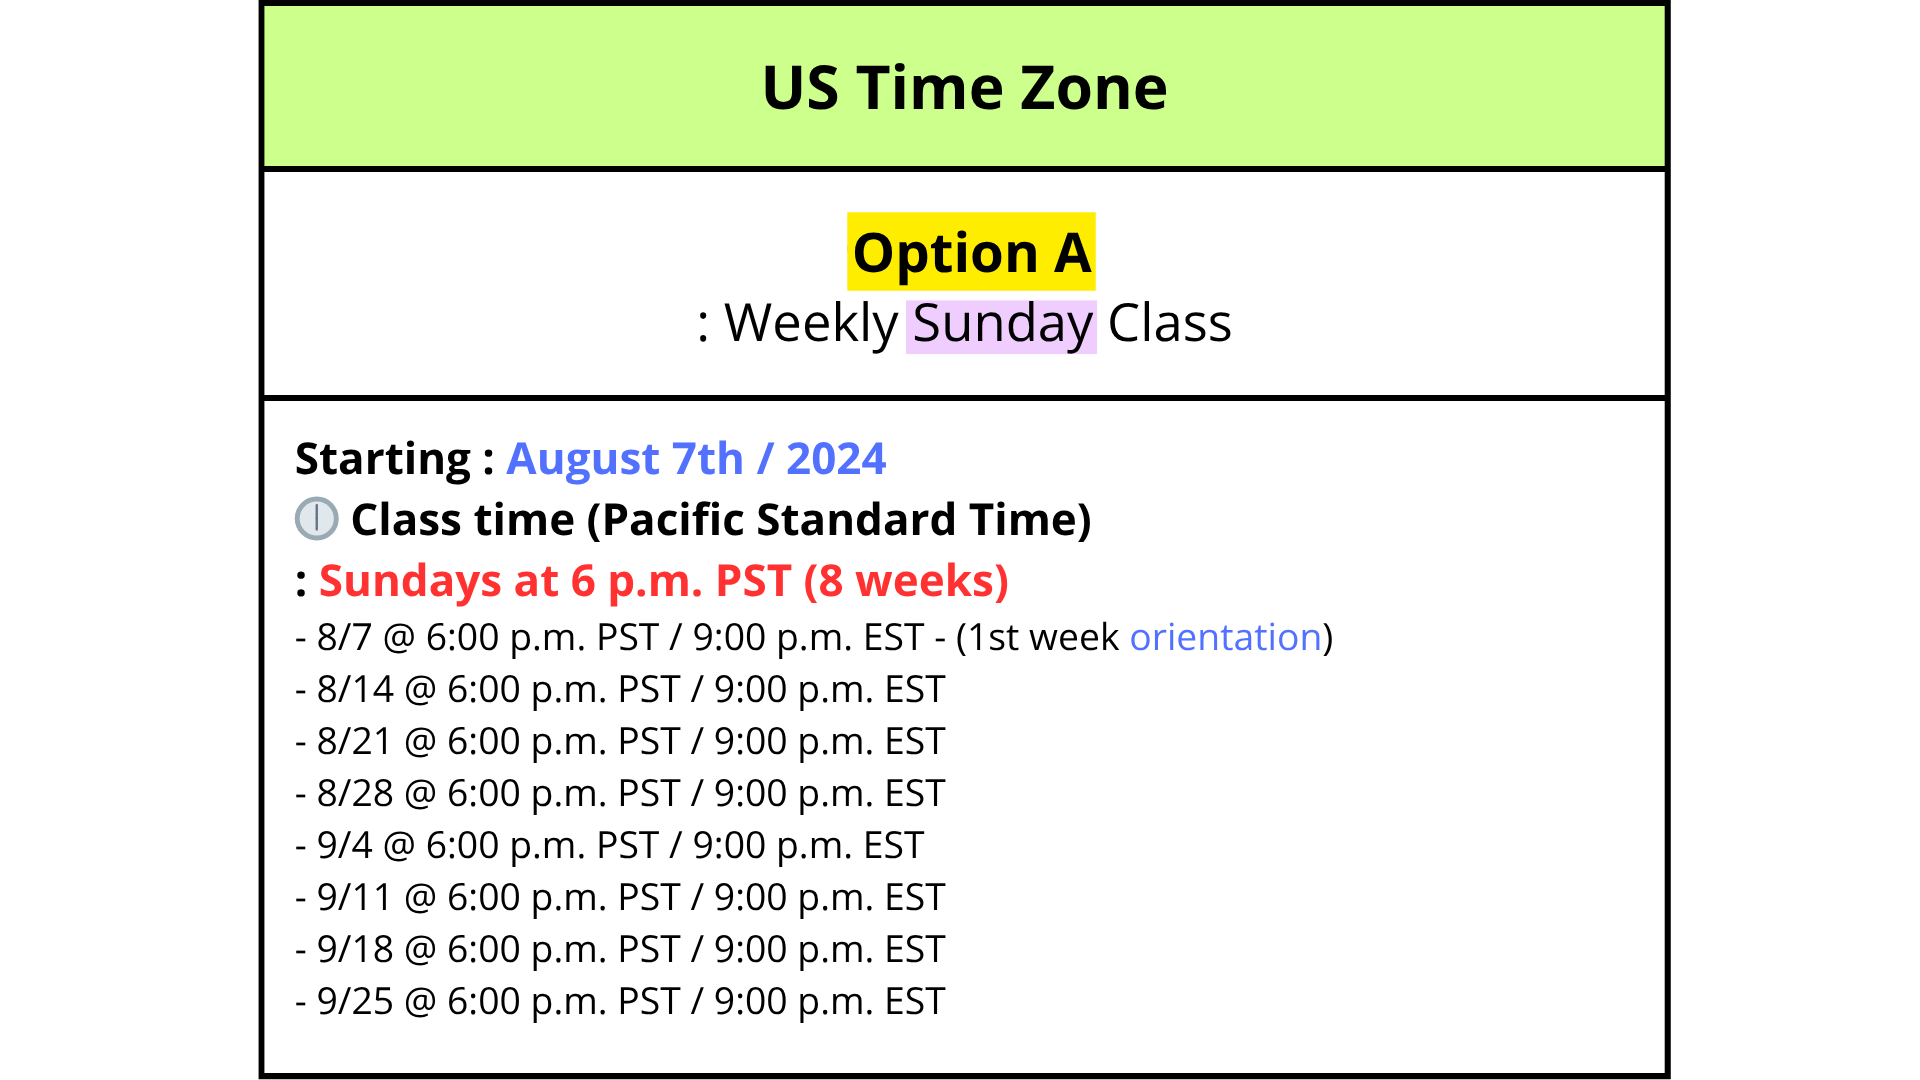
Task: Click the August 7th / 2024 start date
Action: point(696,459)
